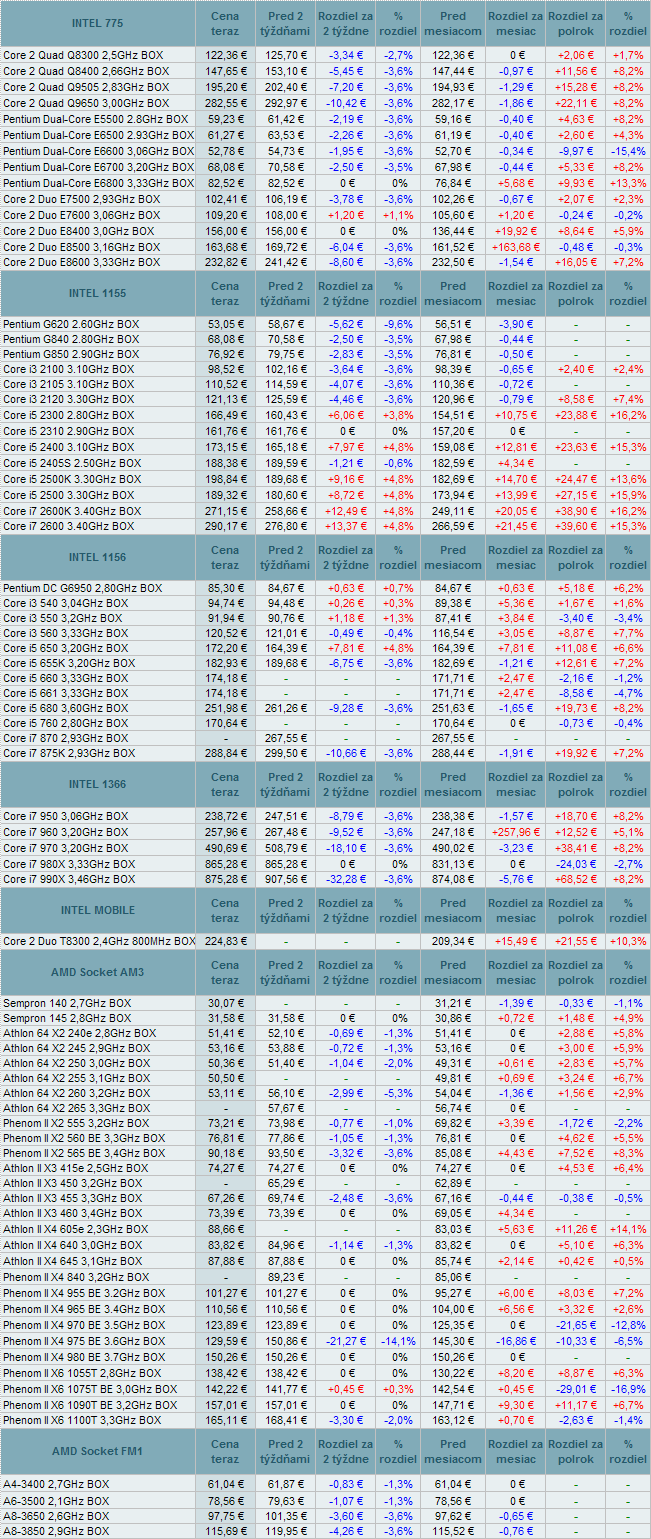
Task: Click the 224,83 € price of Core 2 Duo T8300
Action: pyautogui.click(x=225, y=941)
